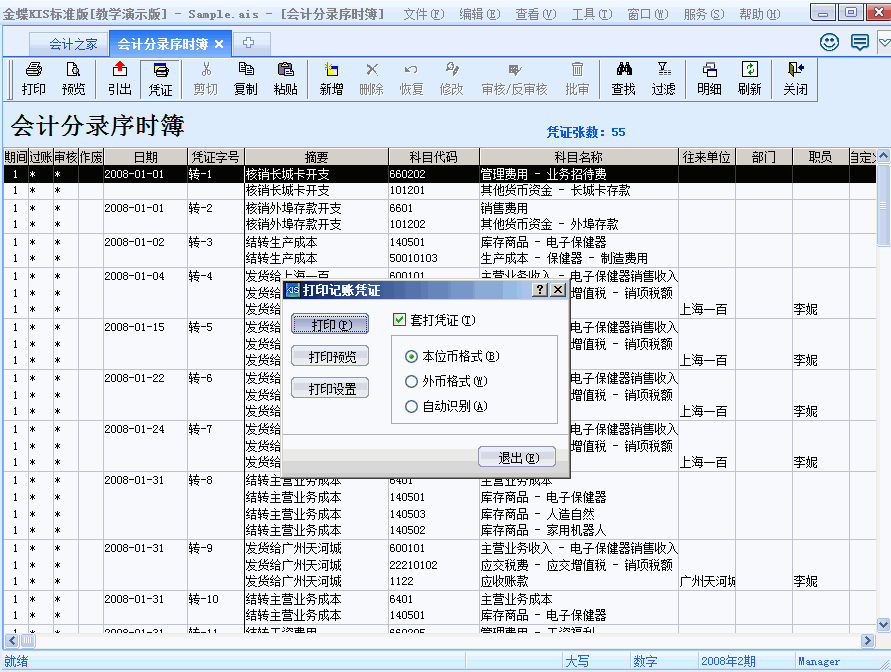This screenshot has height=672, width=891.
Task: Click the smiley face feedback icon
Action: (x=829, y=42)
